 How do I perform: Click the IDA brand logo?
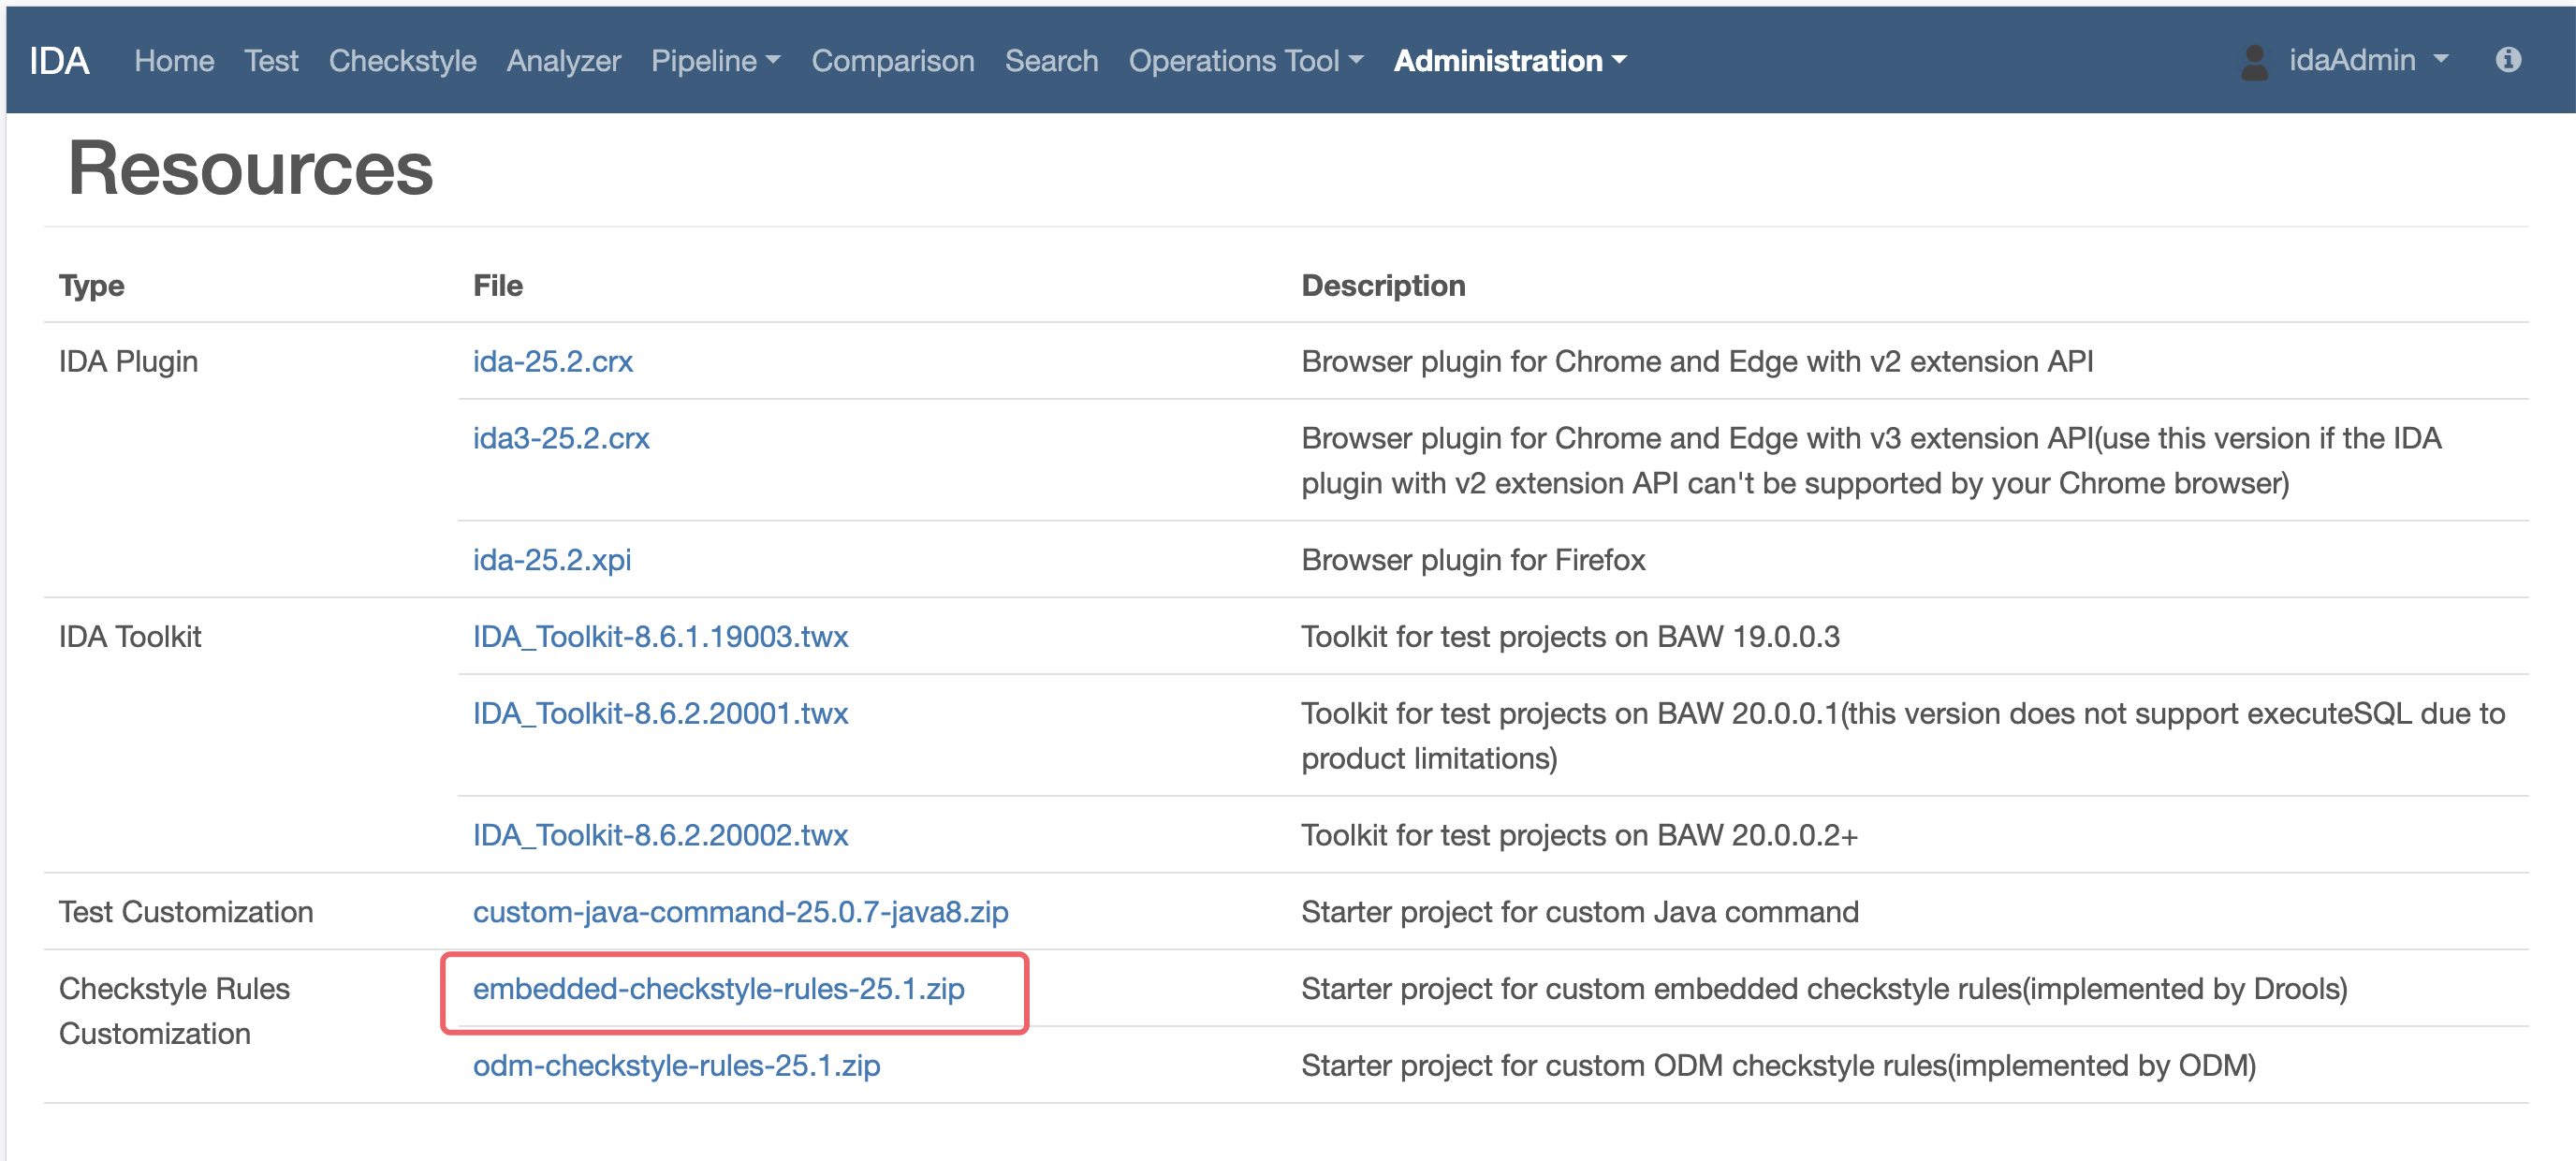pos(59,61)
